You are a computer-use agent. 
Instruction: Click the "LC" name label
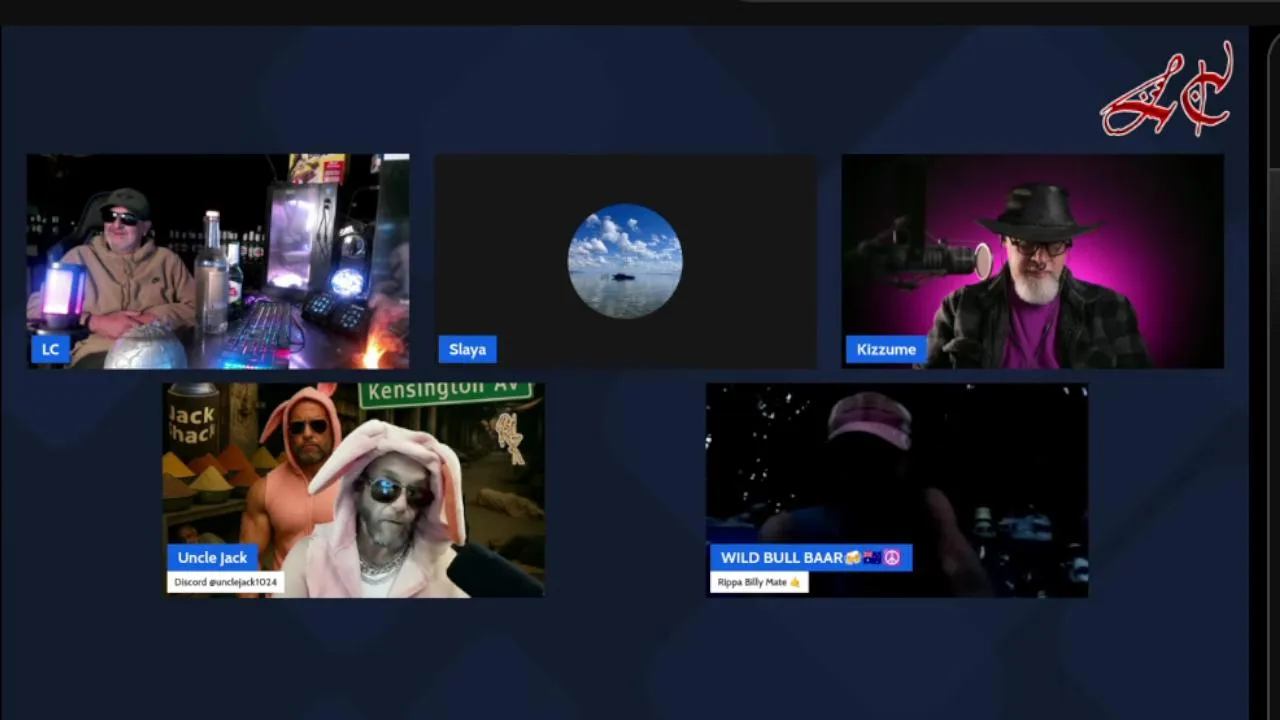50,349
